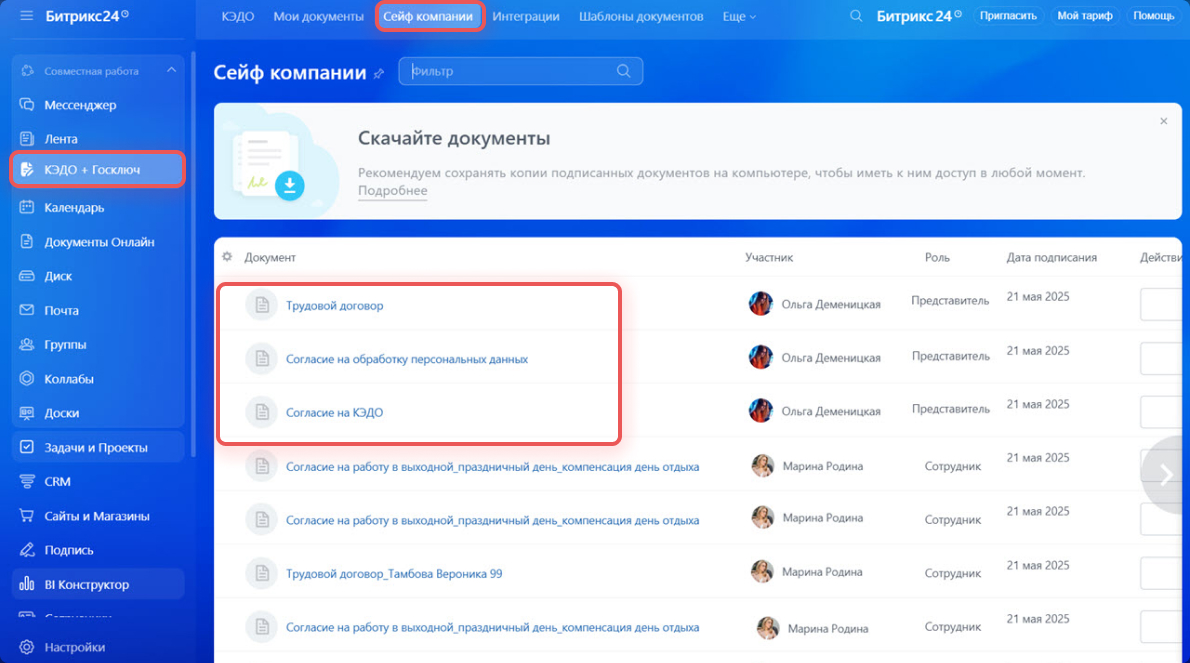Screen dimensions: 1190x663
Task: Click the document icon beside Согласие на КЭДО
Action: (x=262, y=413)
